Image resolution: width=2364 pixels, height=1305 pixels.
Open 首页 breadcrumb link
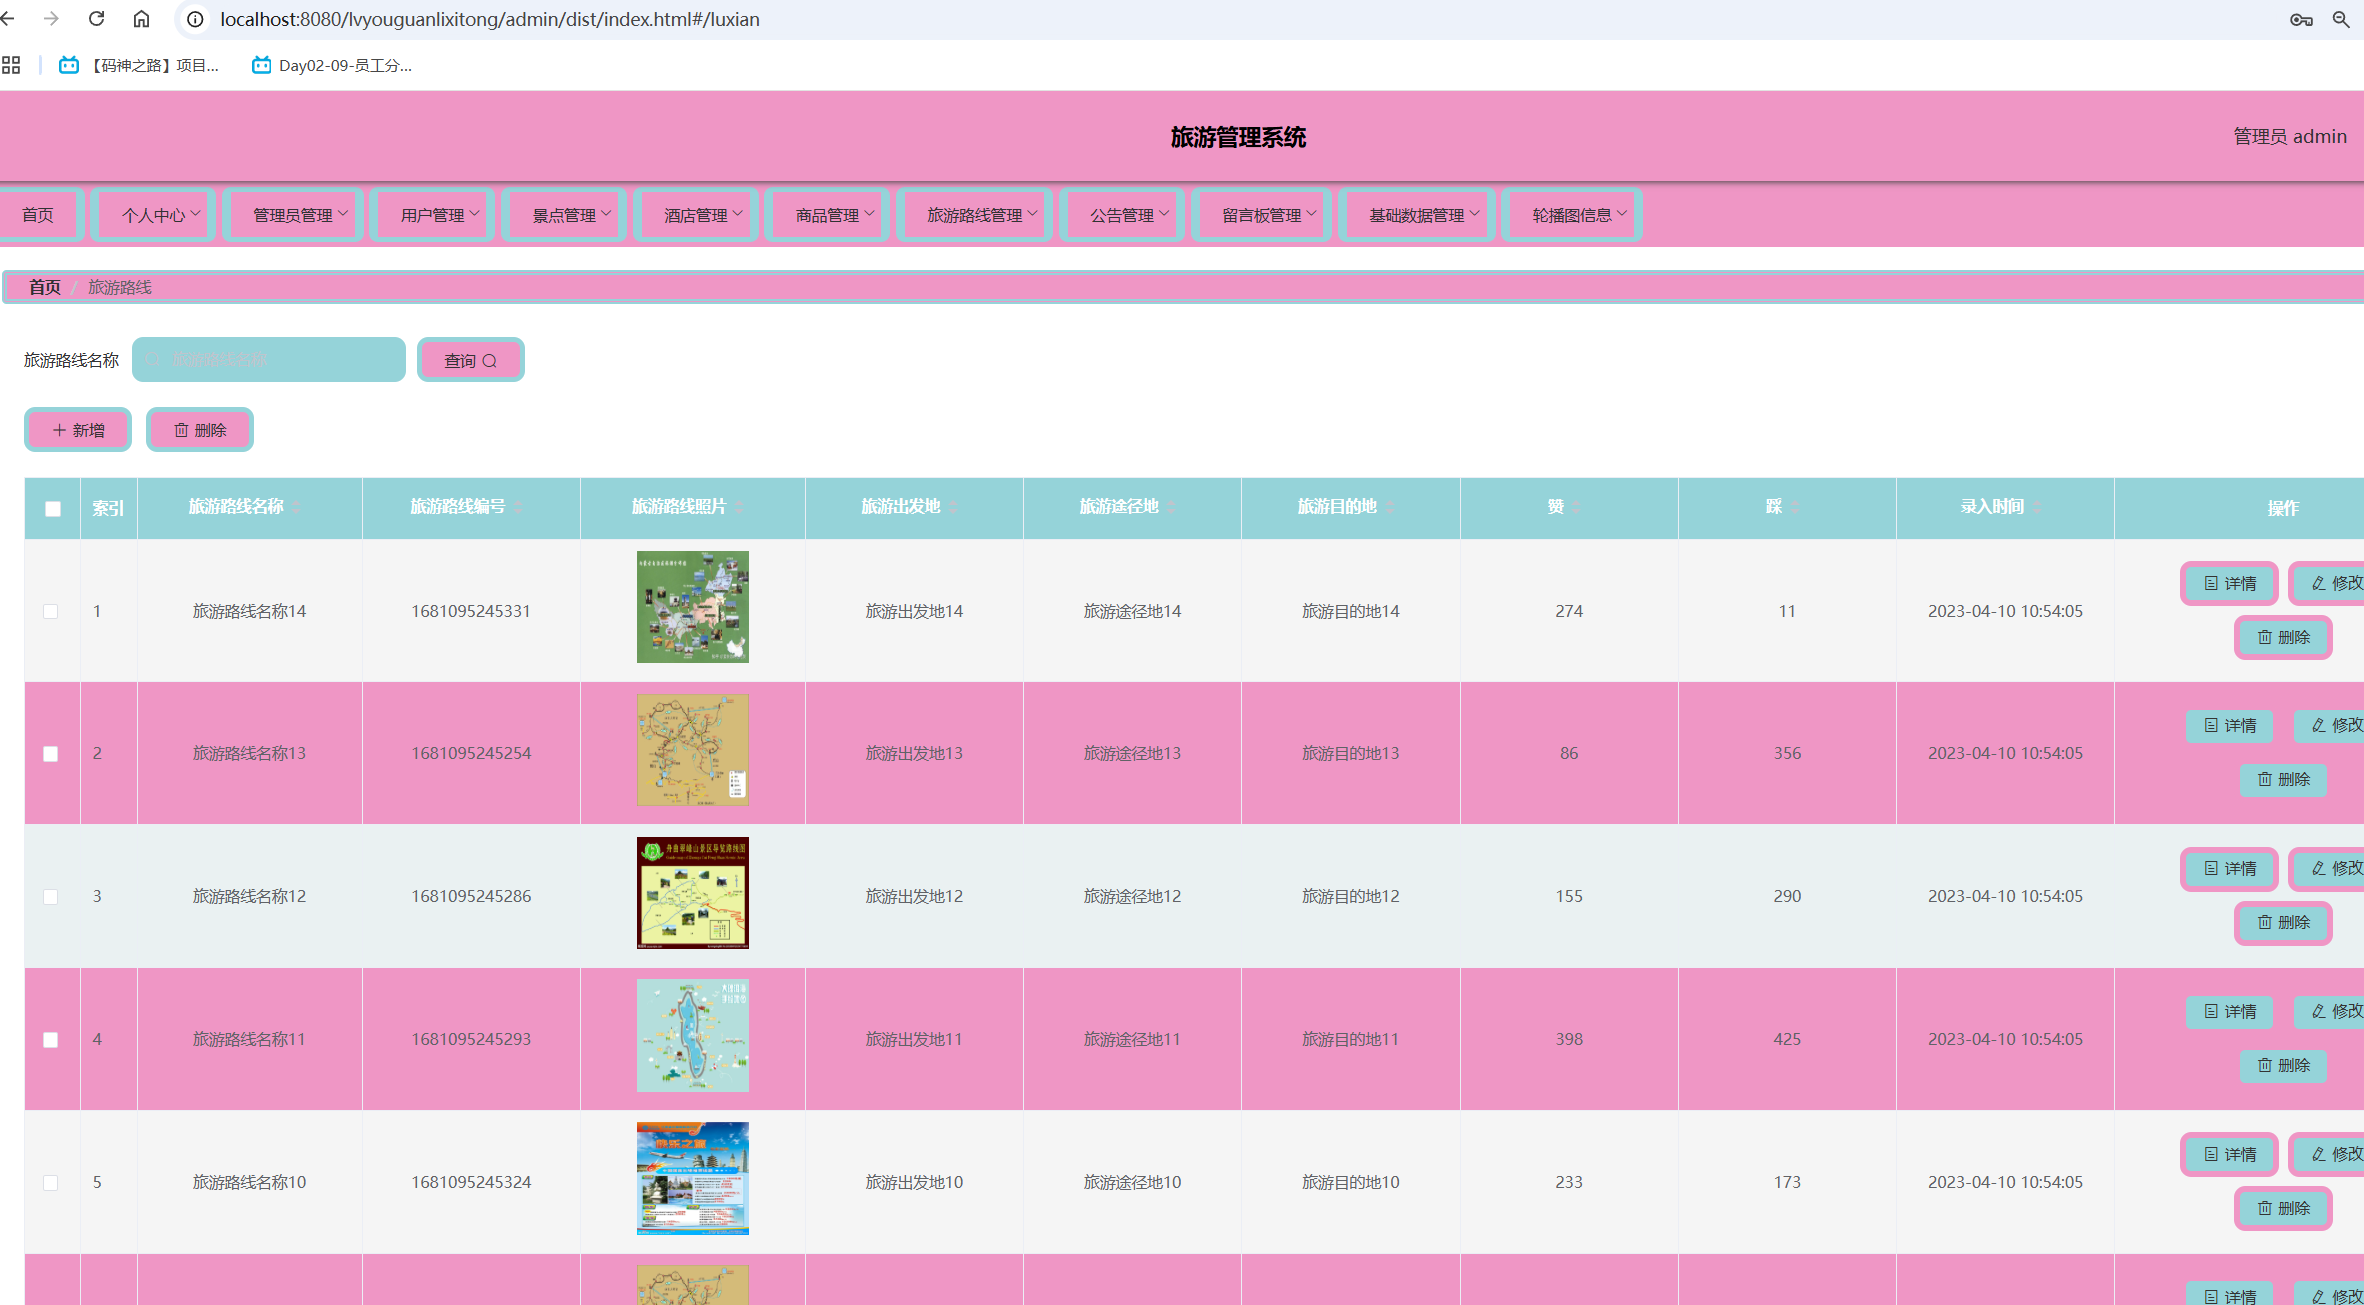click(x=44, y=287)
